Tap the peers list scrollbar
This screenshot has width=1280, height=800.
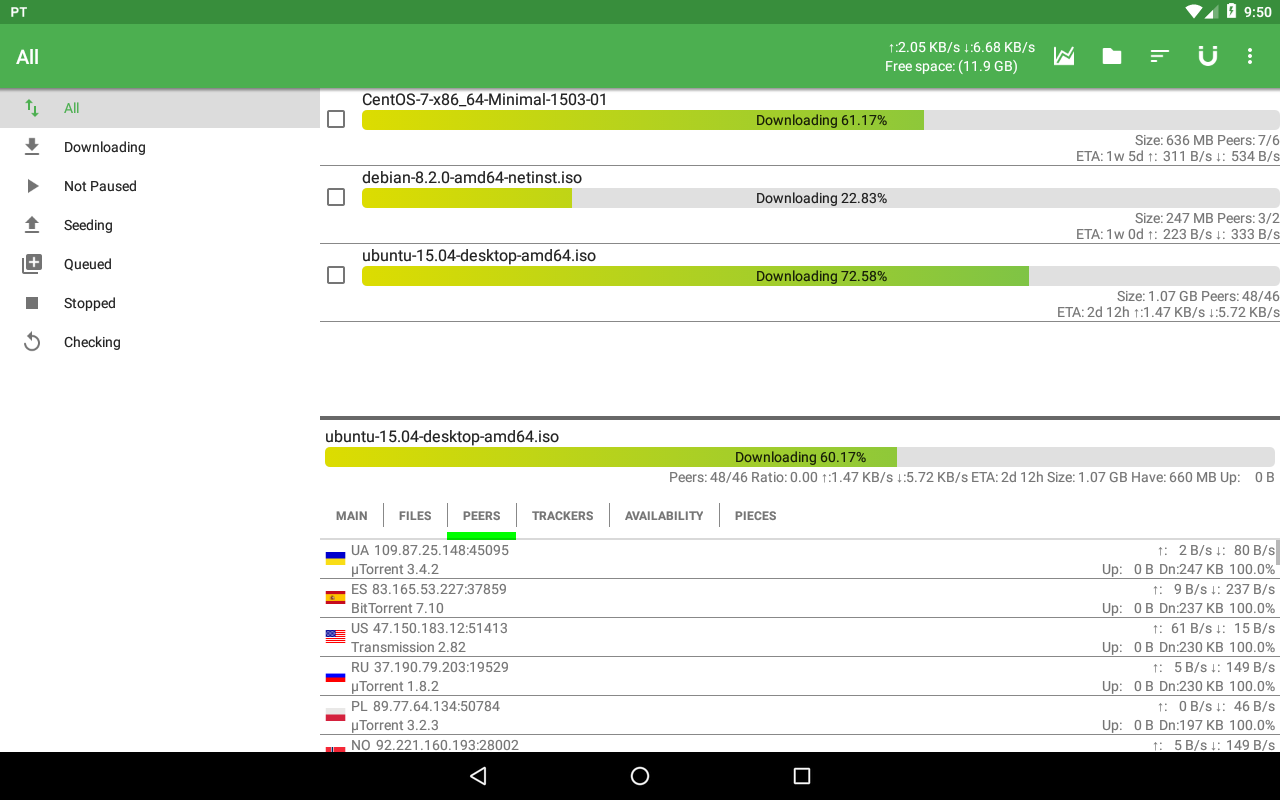(1277, 552)
